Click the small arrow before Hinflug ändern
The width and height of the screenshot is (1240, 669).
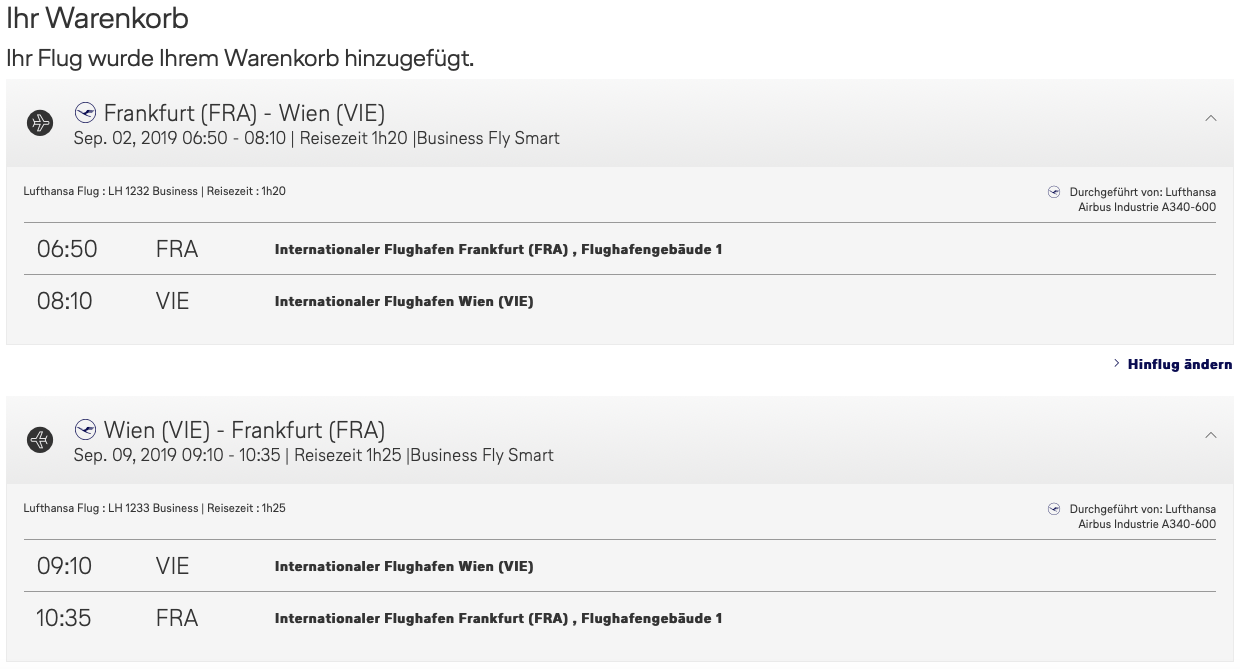(1117, 364)
